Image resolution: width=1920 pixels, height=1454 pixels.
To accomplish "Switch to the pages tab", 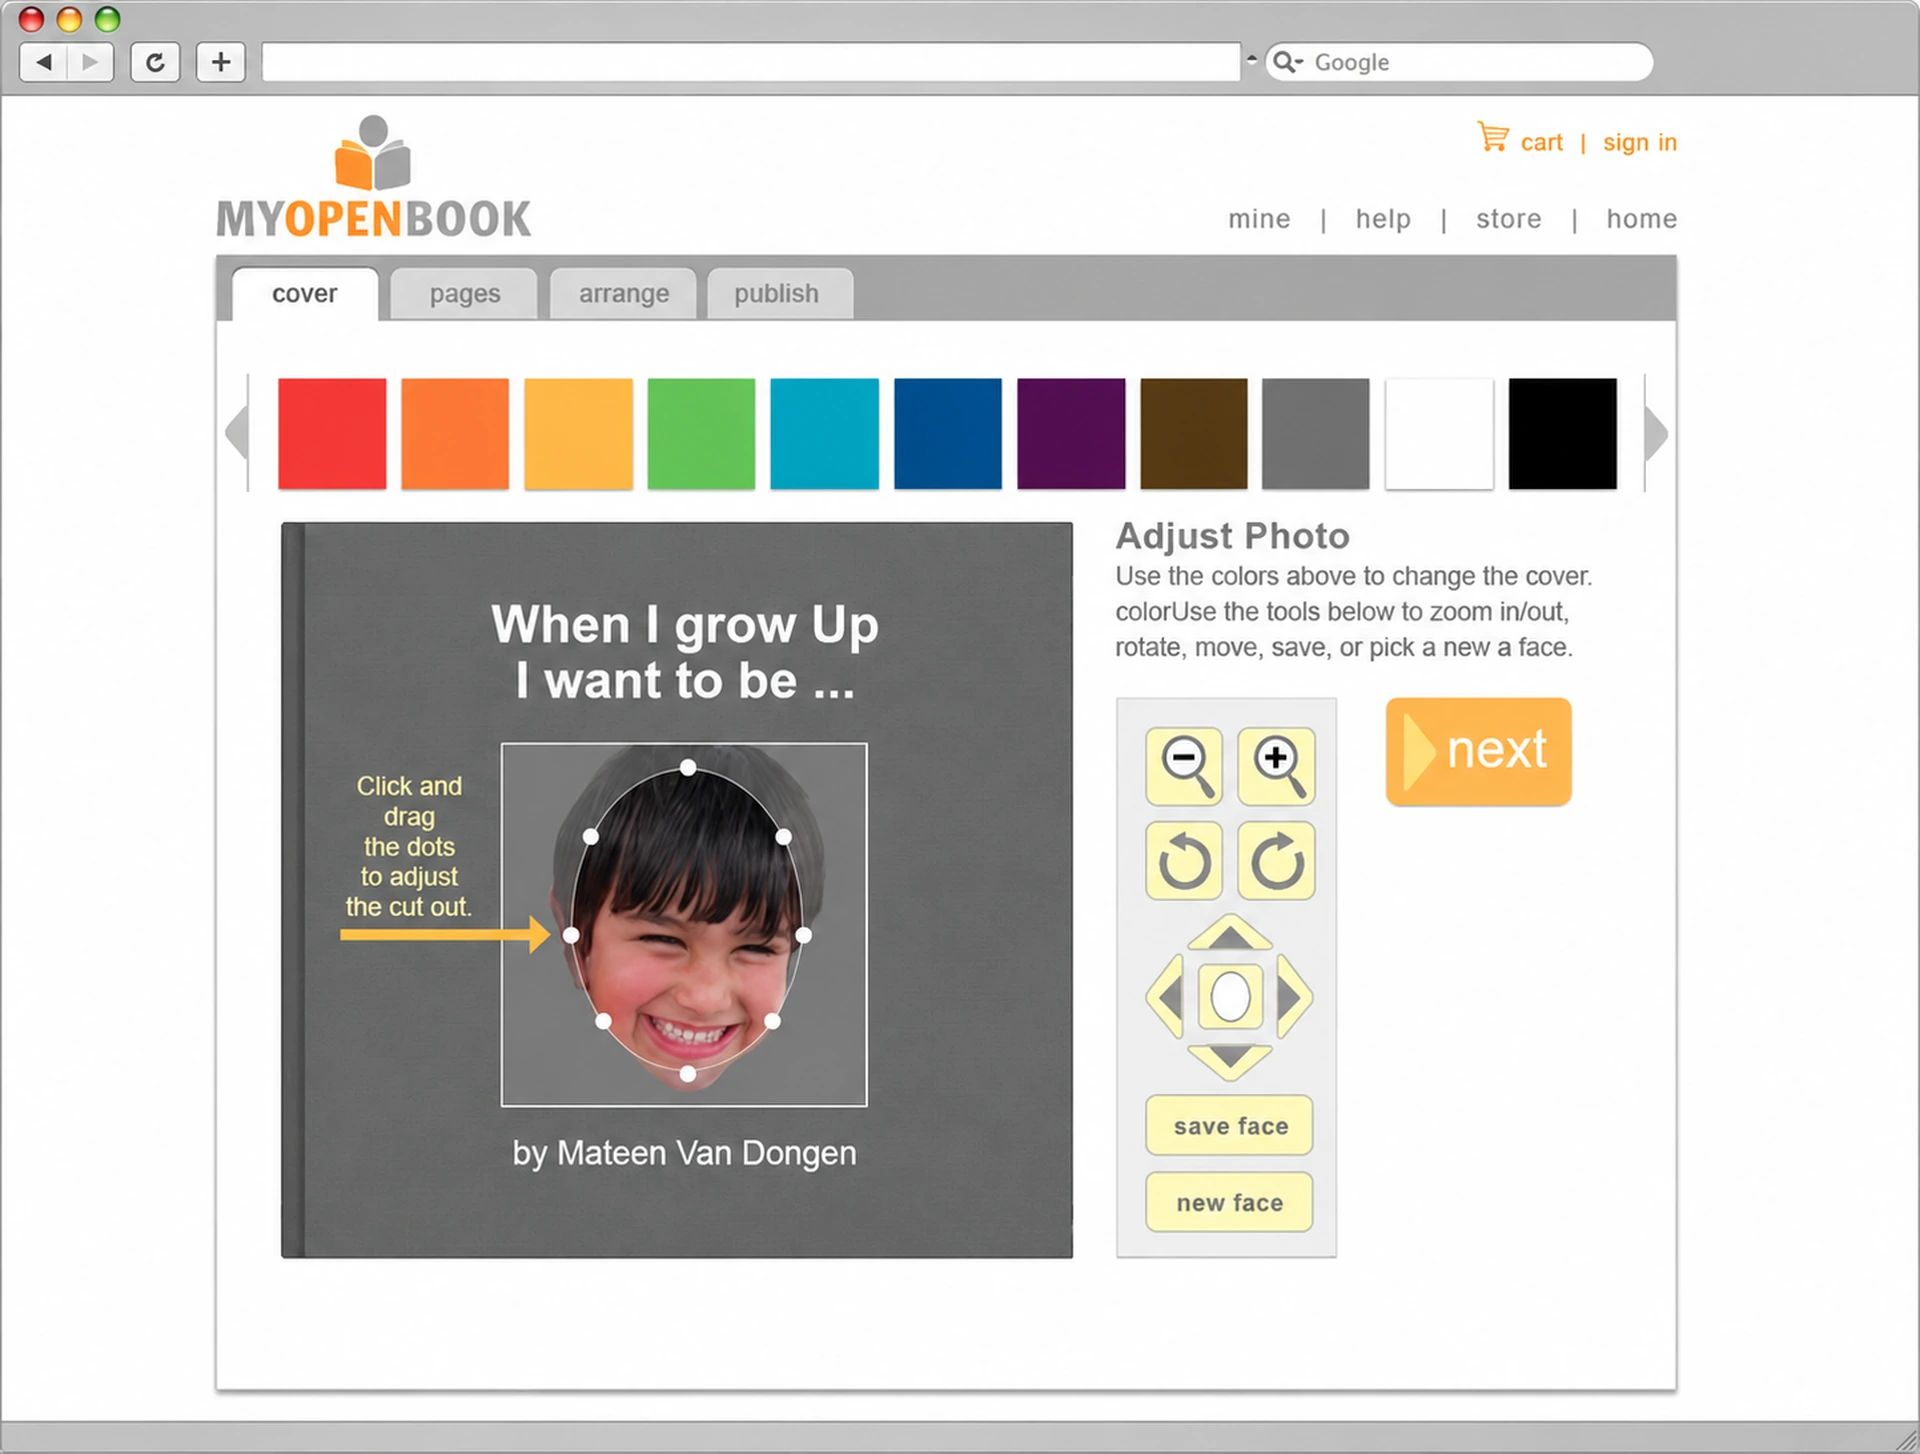I will 465,294.
